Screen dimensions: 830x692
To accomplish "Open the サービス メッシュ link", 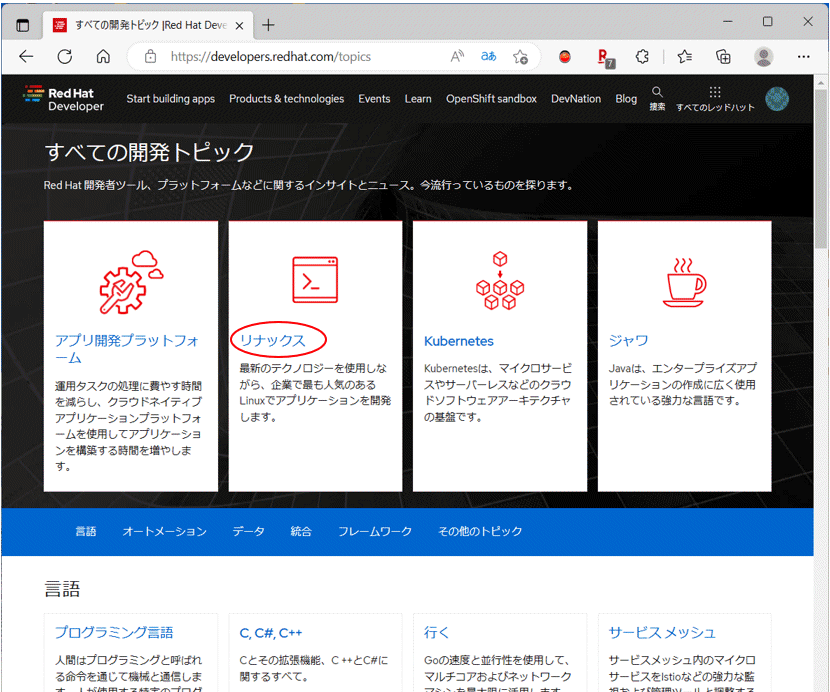I will (x=662, y=633).
